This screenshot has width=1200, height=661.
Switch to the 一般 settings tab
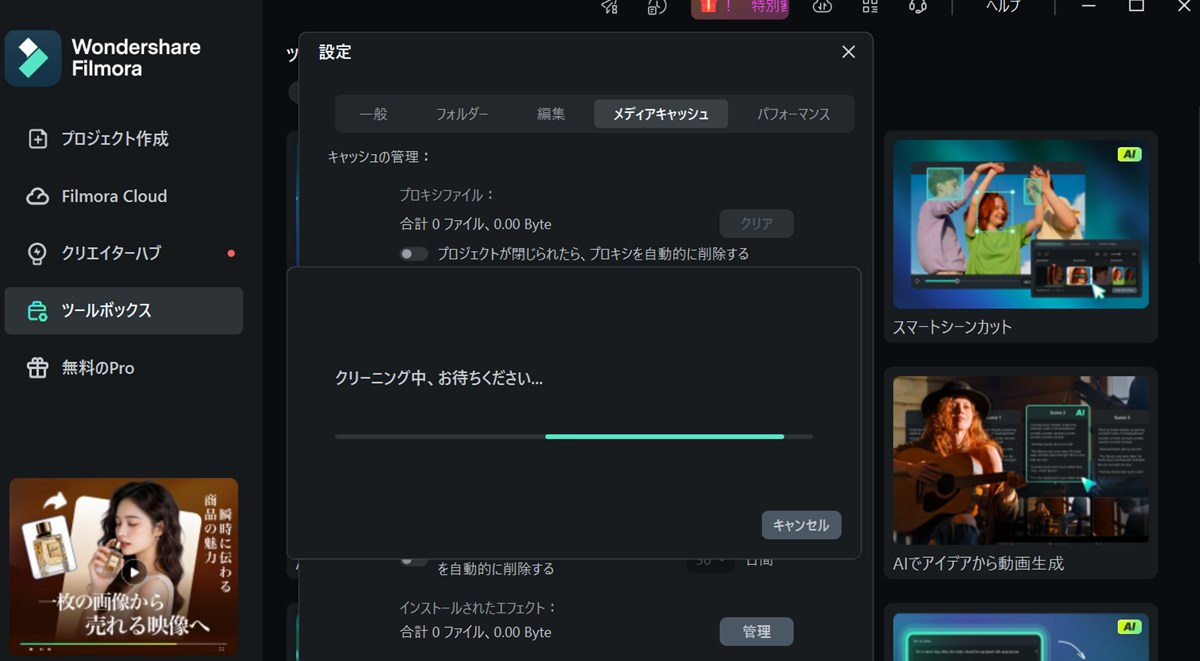click(x=373, y=114)
